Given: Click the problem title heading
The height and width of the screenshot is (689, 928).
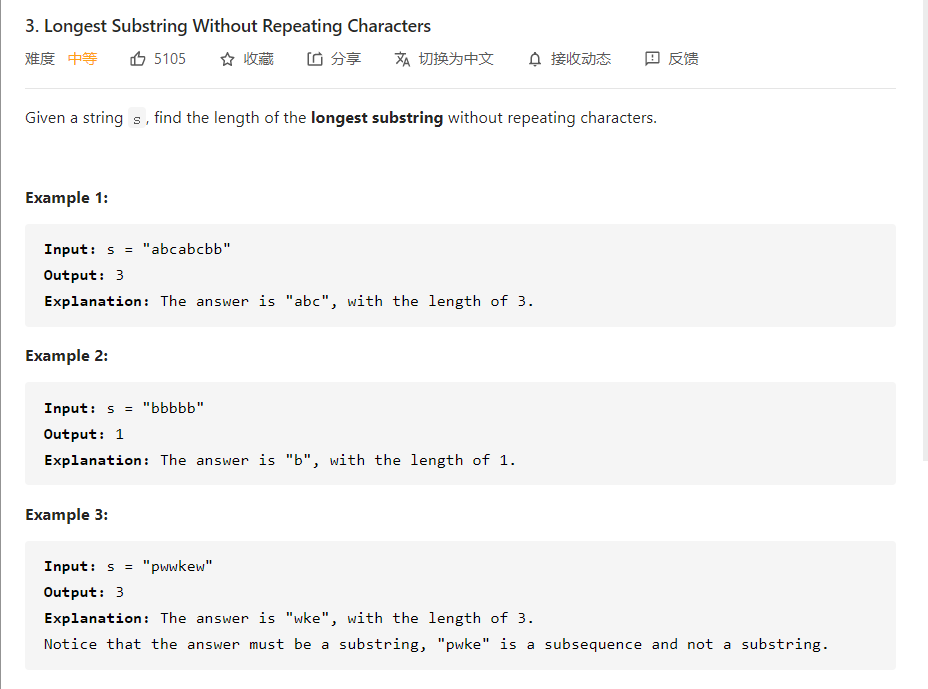Looking at the screenshot, I should tap(228, 26).
